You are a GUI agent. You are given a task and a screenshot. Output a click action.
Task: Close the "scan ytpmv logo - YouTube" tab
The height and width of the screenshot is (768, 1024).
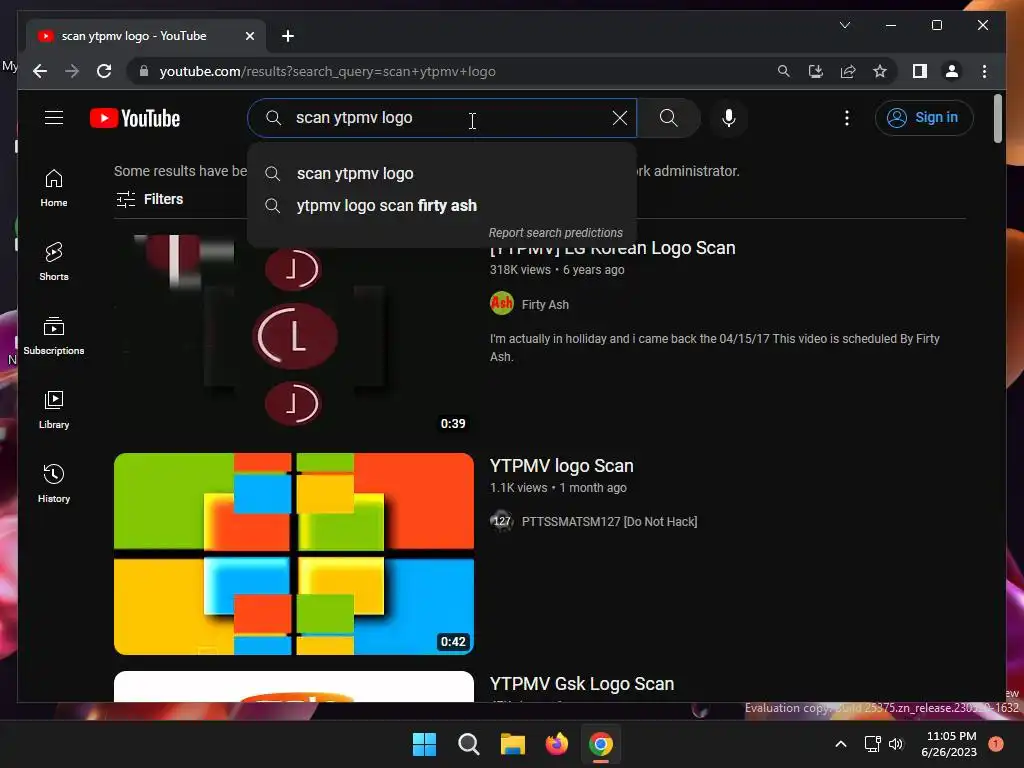pos(249,36)
